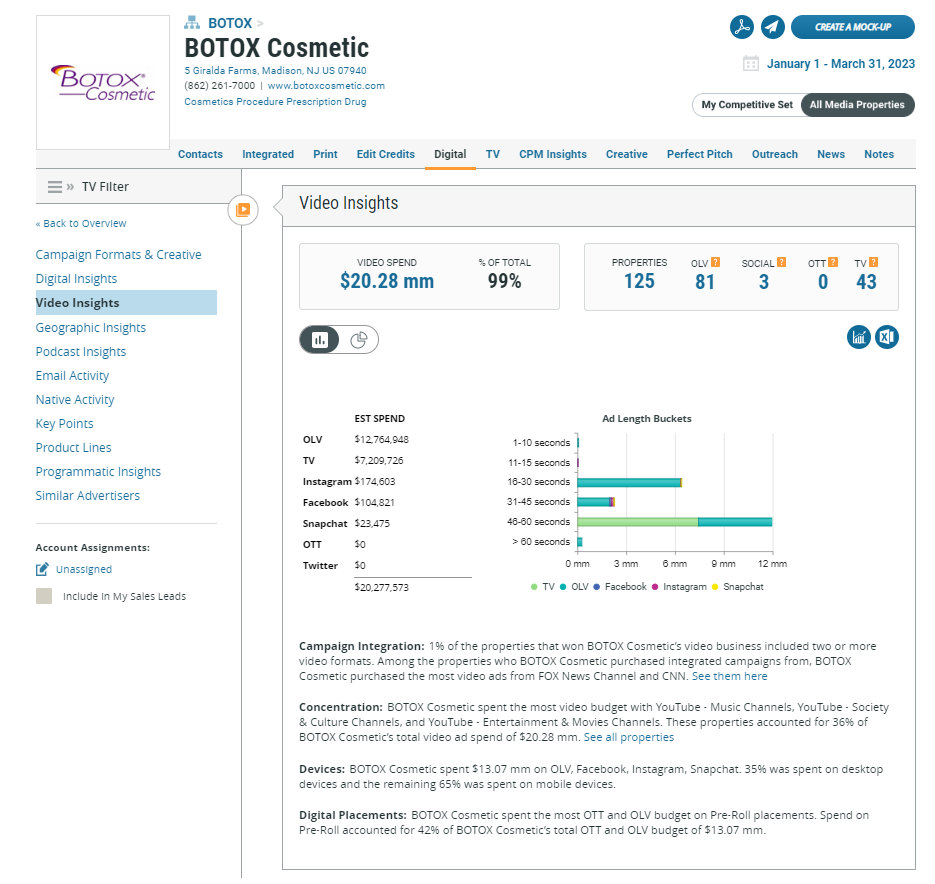935x884 pixels.
Task: Click Cosmetics Procedure Prescription Drug category link
Action: click(x=275, y=101)
